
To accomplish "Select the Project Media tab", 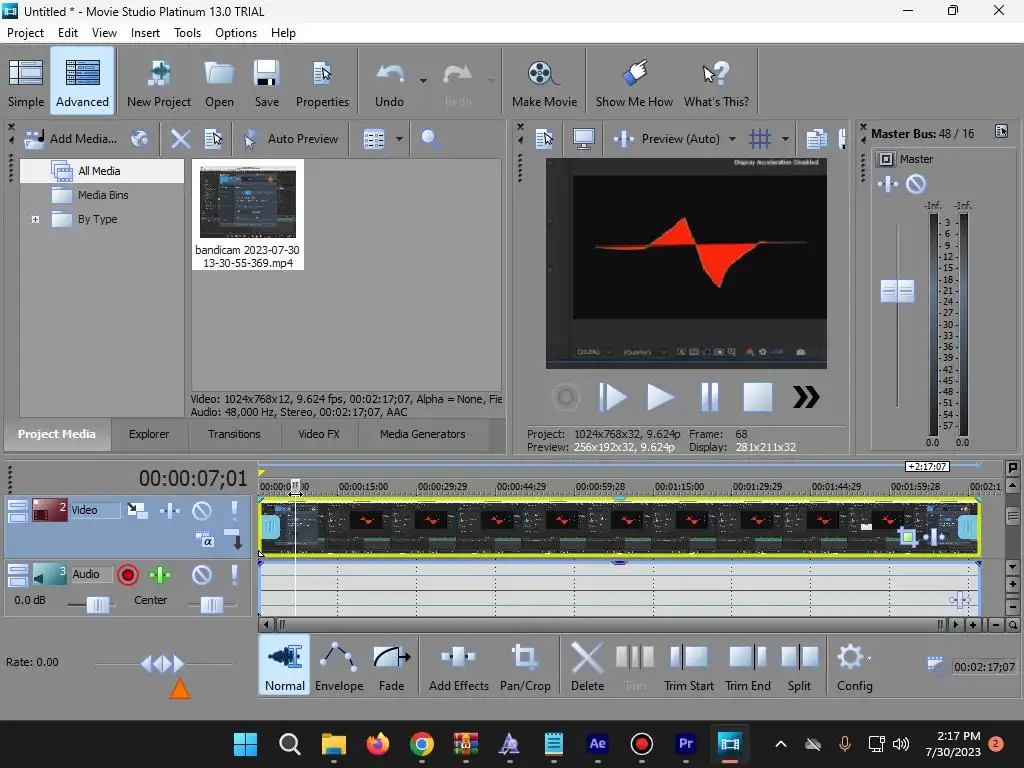I will 57,434.
